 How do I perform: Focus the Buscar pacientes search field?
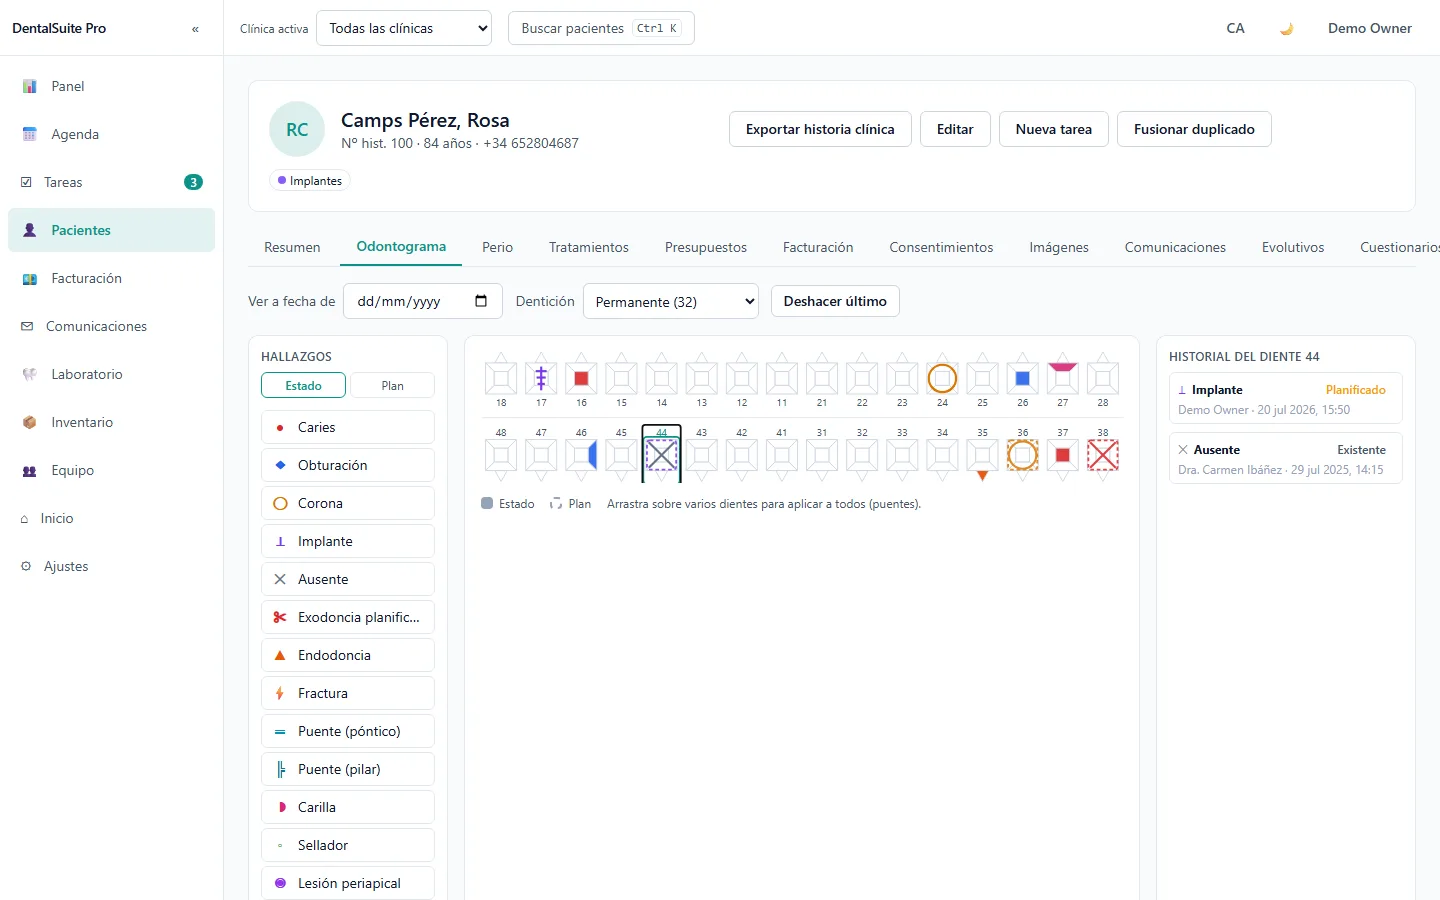(x=601, y=28)
